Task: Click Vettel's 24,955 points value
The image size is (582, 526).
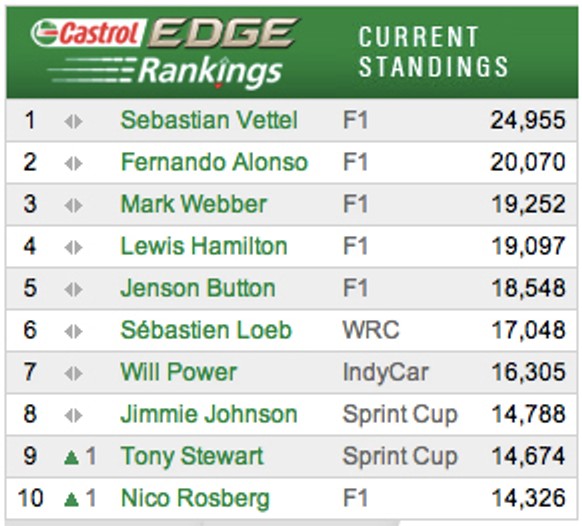Action: (528, 121)
